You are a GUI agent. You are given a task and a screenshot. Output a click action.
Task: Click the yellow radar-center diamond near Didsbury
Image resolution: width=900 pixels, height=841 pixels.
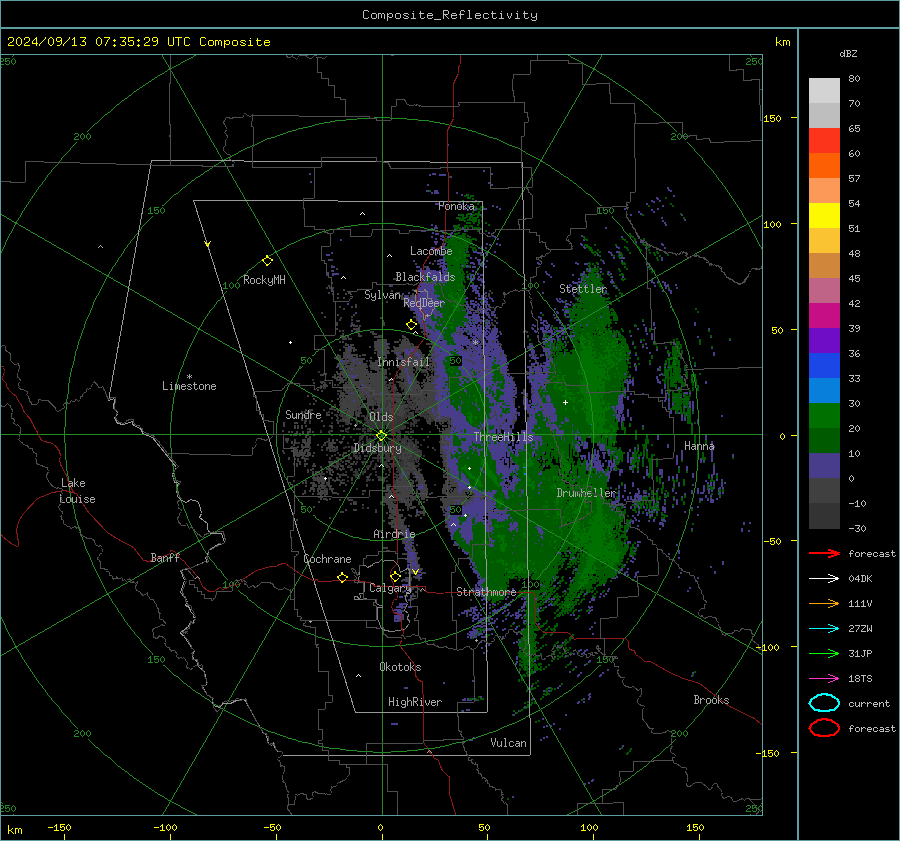[381, 436]
